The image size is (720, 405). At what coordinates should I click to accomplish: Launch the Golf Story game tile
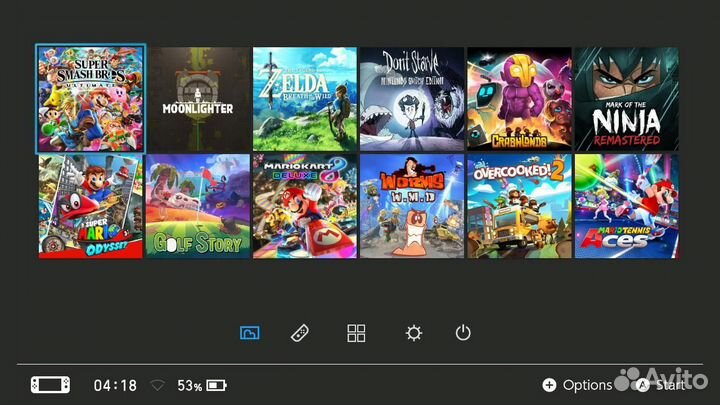tap(198, 206)
